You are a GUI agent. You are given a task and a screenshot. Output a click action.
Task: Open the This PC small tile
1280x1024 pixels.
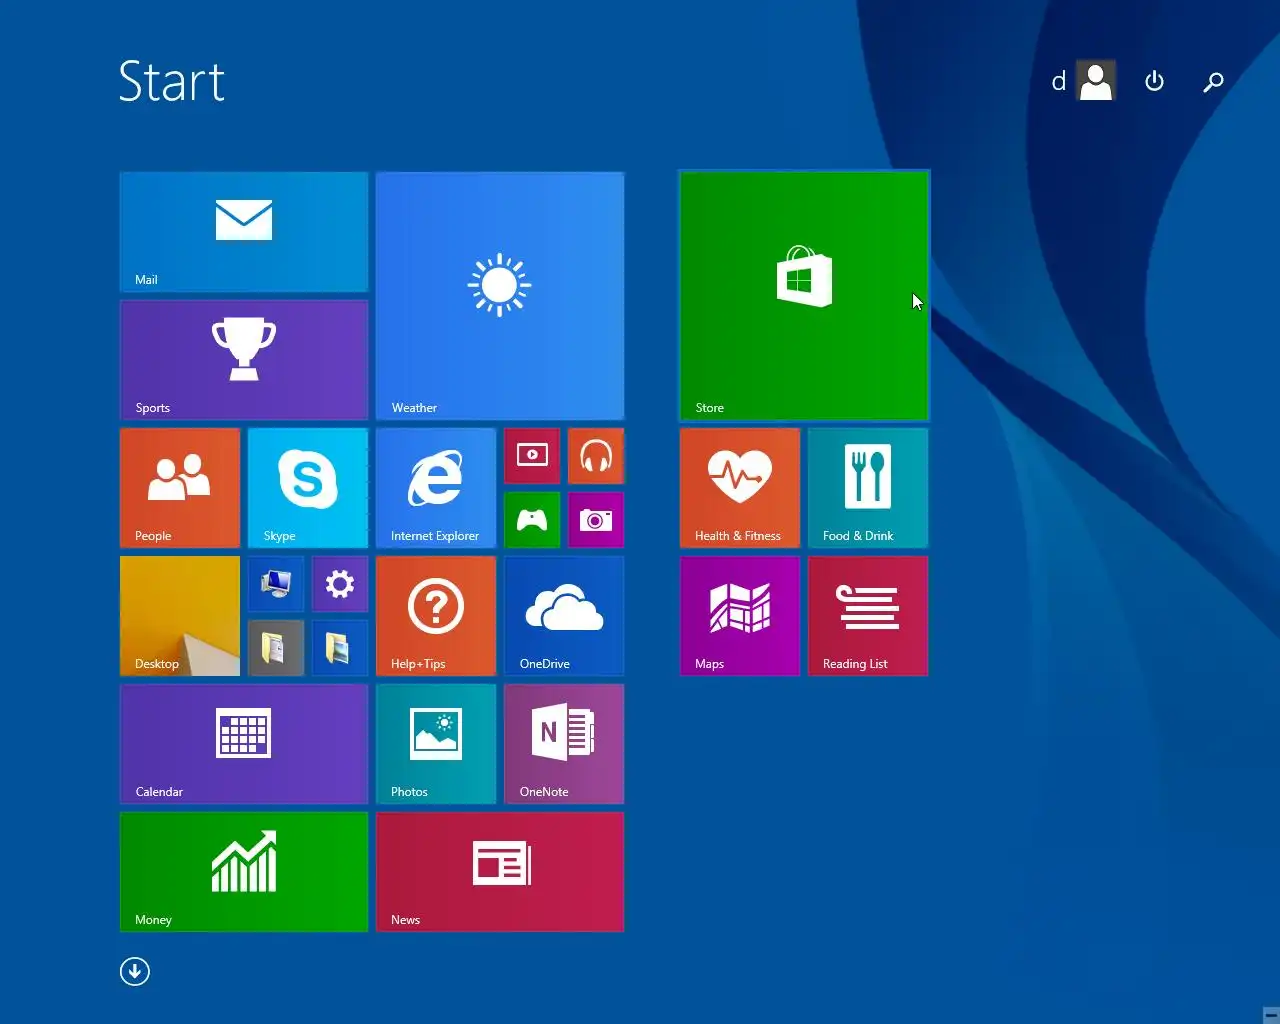click(x=276, y=584)
